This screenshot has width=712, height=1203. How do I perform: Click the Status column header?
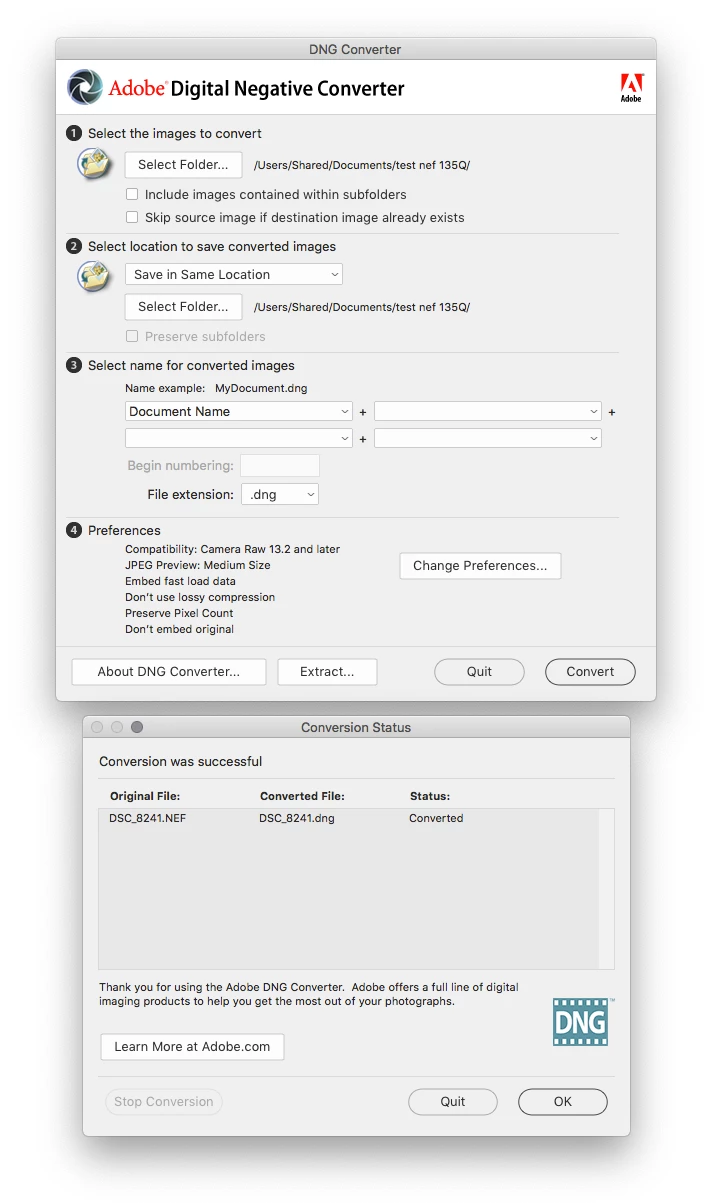(430, 797)
